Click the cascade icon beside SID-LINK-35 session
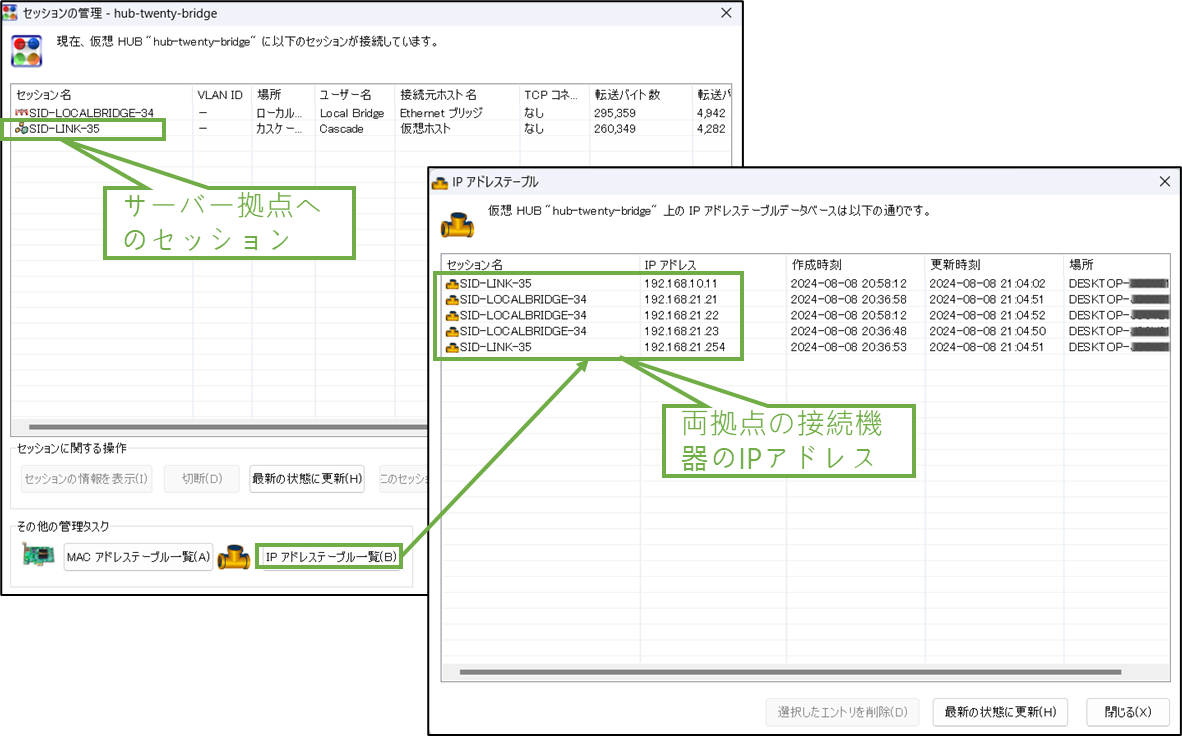This screenshot has height=736, width=1182. 20,128
